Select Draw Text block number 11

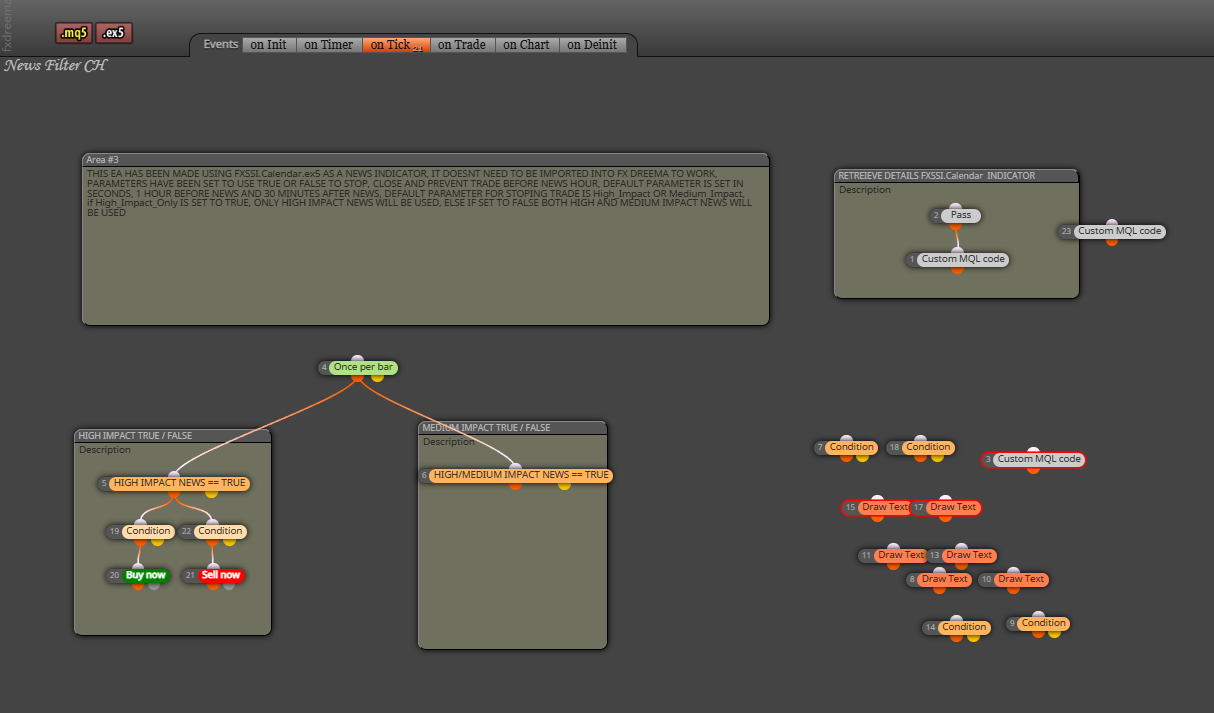point(901,555)
